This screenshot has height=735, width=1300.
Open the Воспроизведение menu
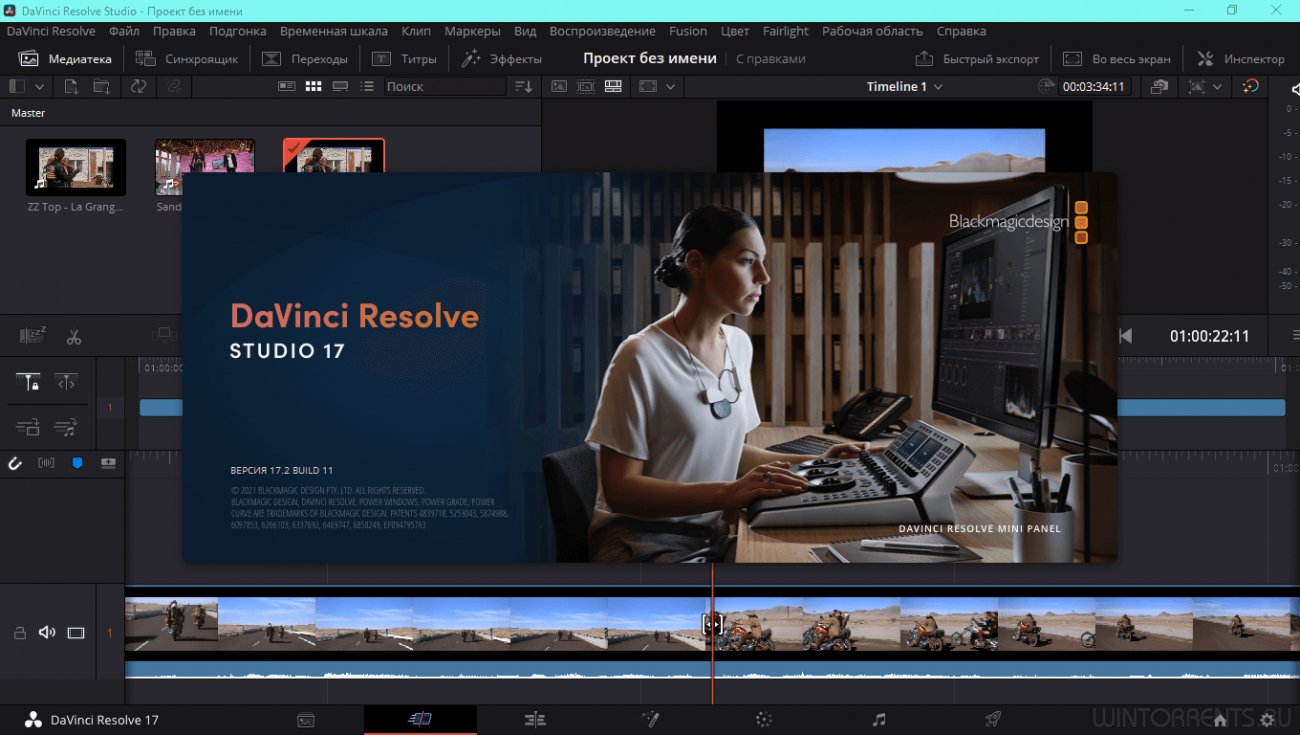click(603, 31)
